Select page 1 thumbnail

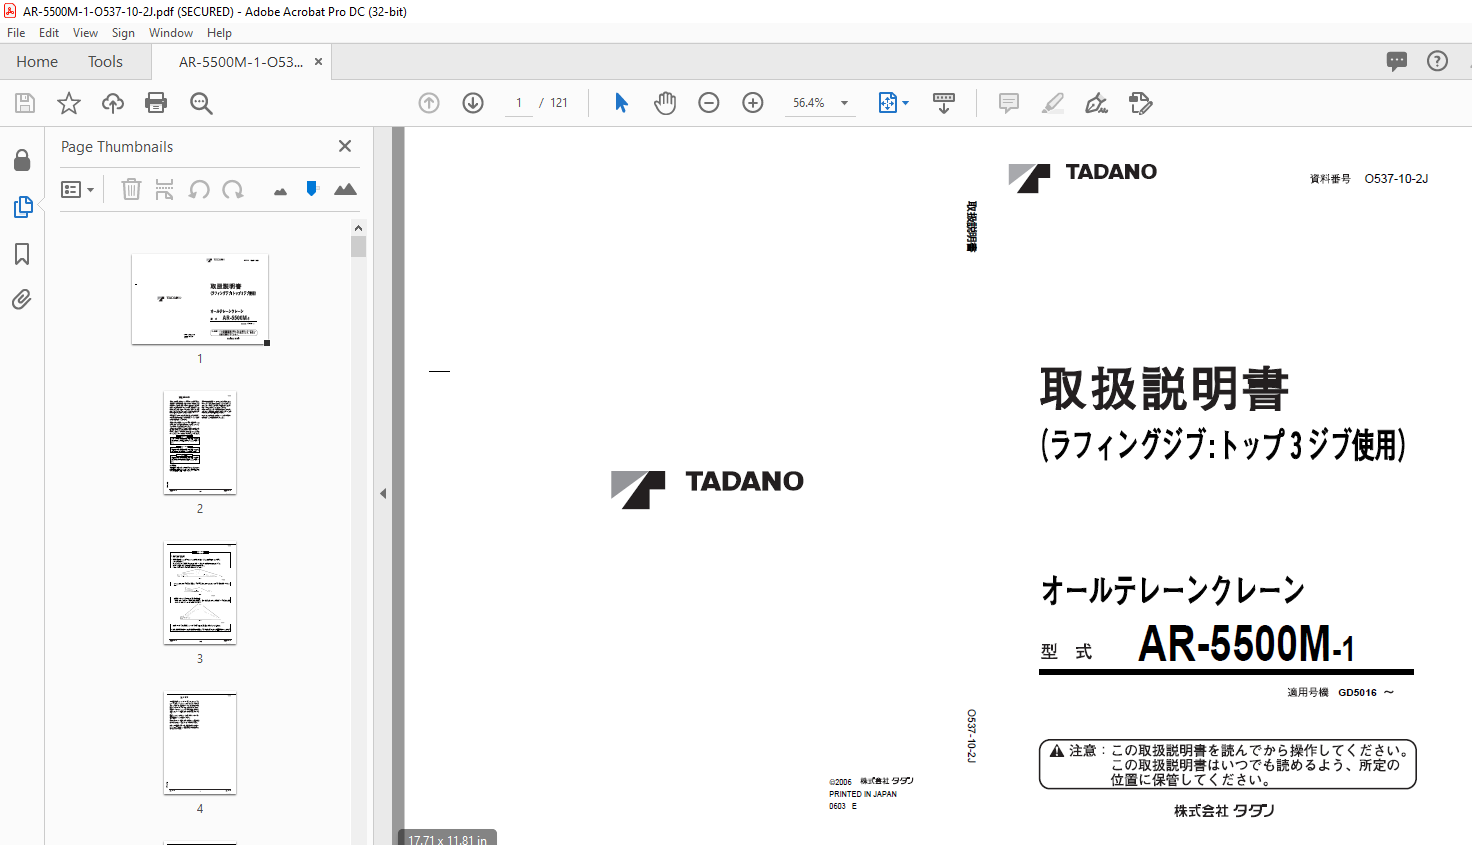coord(200,299)
